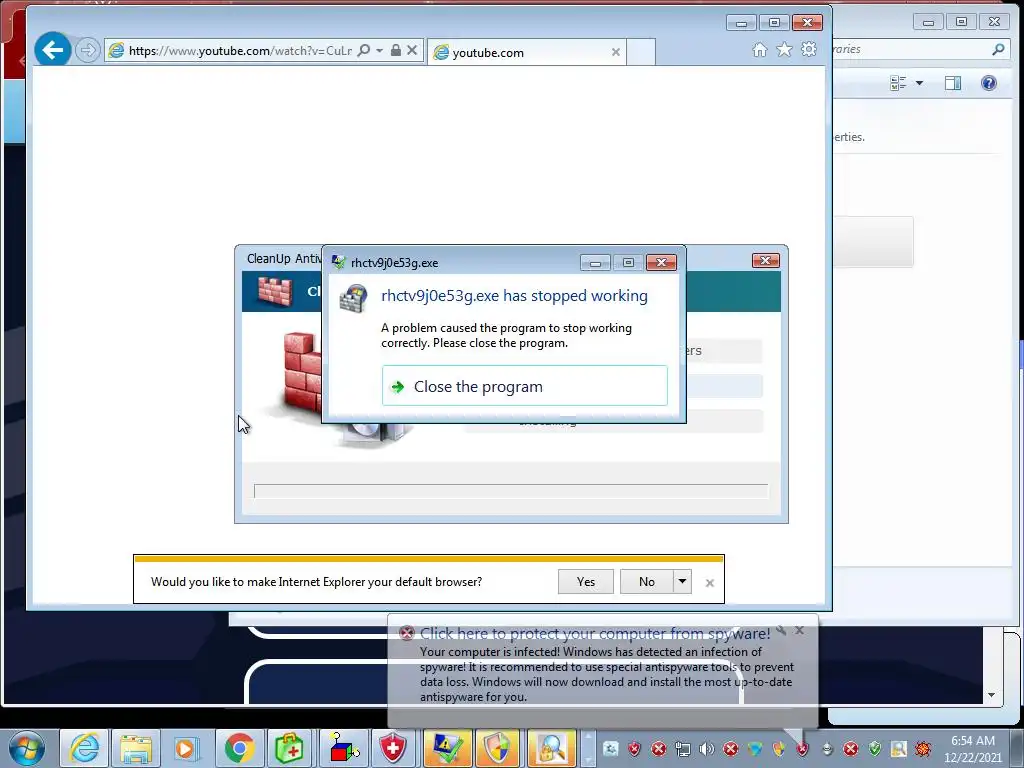Open the red shield with cross taskbar app
Image resolution: width=1024 pixels, height=768 pixels.
392,748
